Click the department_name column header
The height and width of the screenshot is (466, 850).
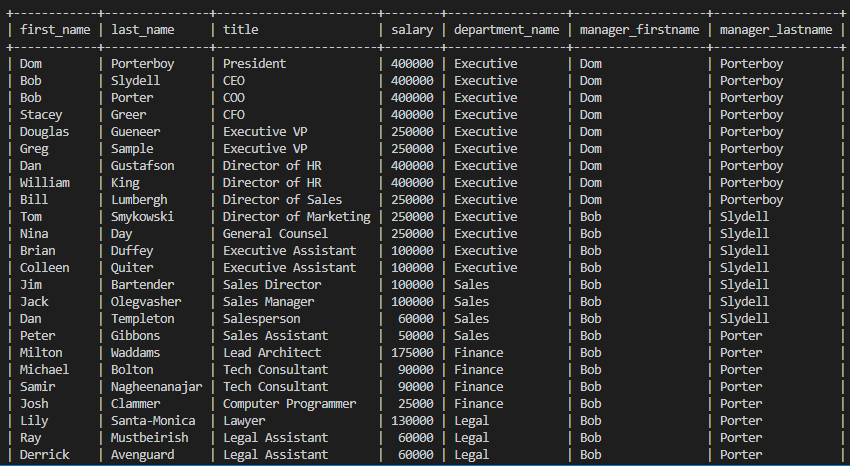[x=506, y=30]
